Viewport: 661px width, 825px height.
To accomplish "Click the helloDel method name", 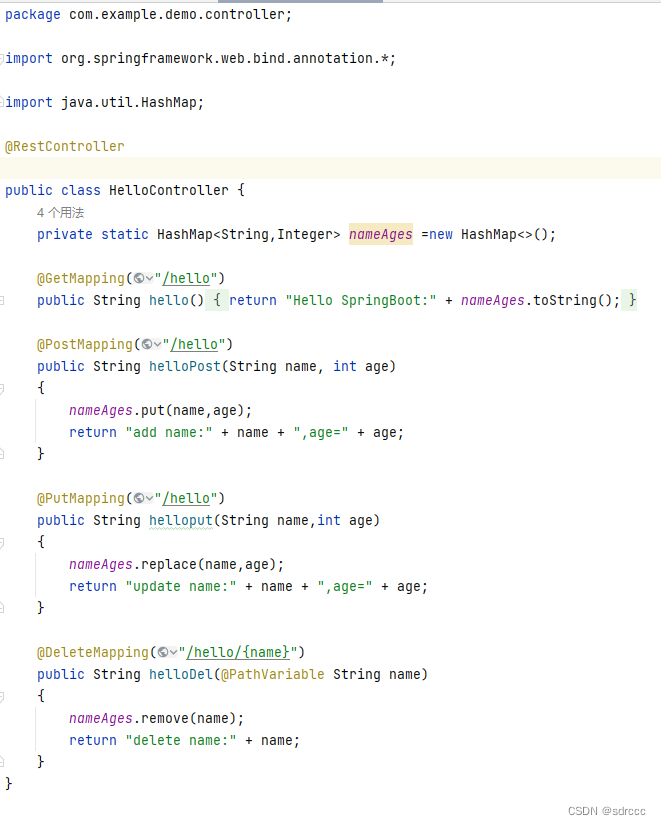I will (181, 675).
